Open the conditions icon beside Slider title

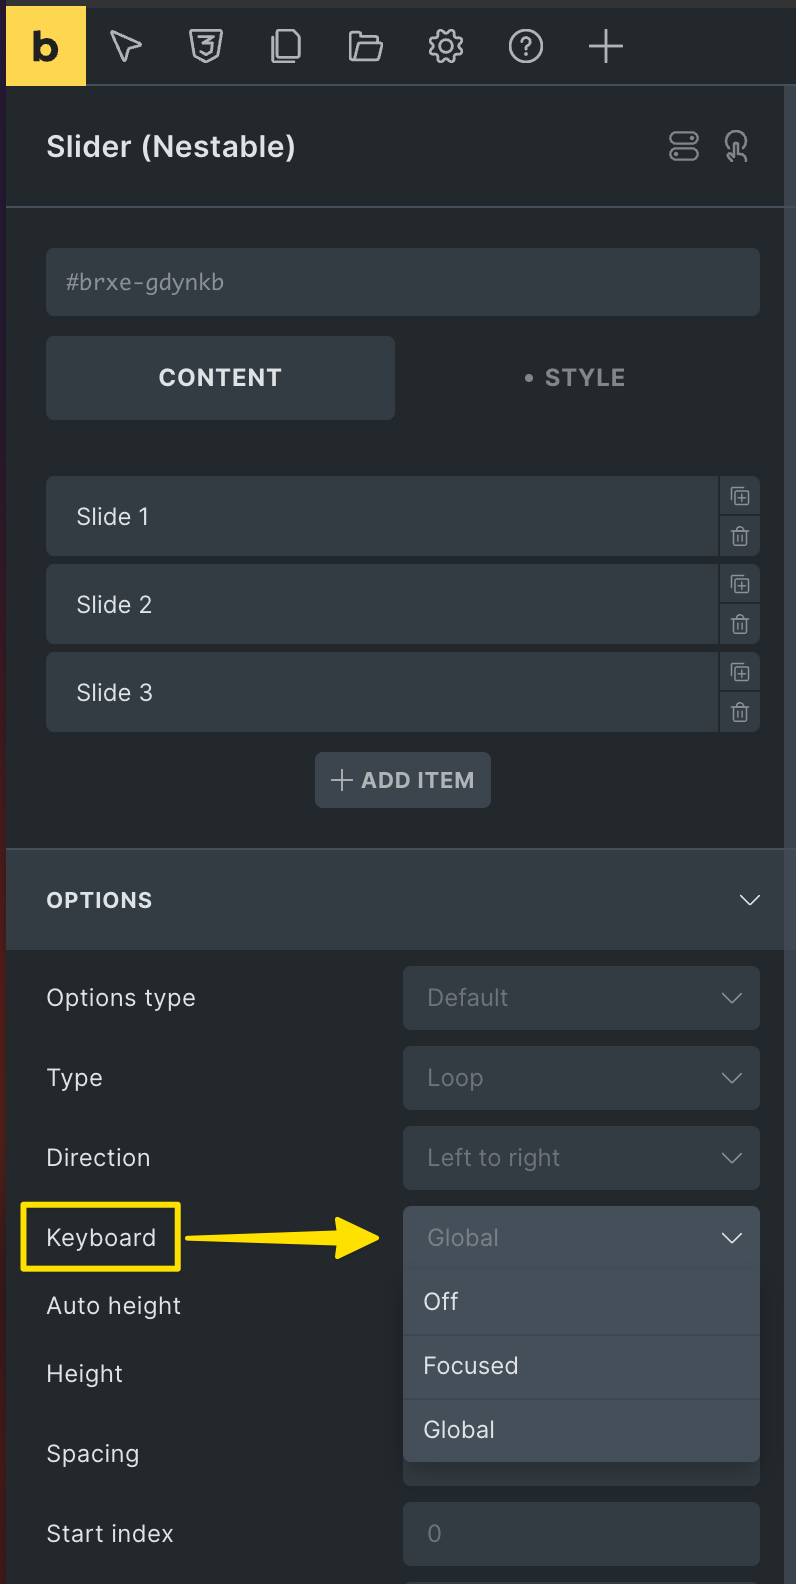[x=684, y=146]
